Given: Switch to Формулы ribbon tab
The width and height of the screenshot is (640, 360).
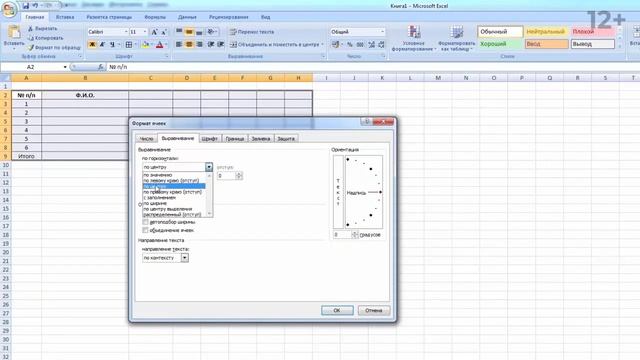Looking at the screenshot, I should click(155, 17).
